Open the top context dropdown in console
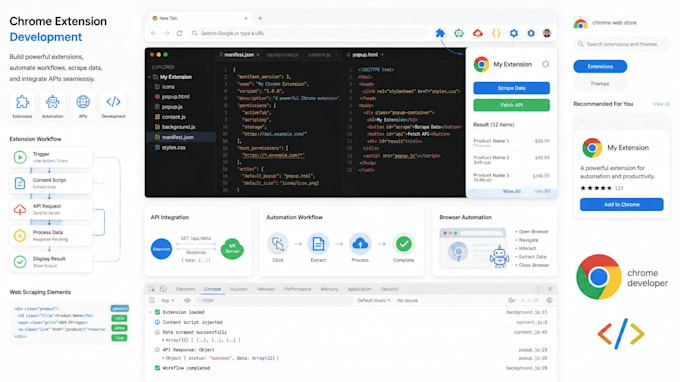 167,300
